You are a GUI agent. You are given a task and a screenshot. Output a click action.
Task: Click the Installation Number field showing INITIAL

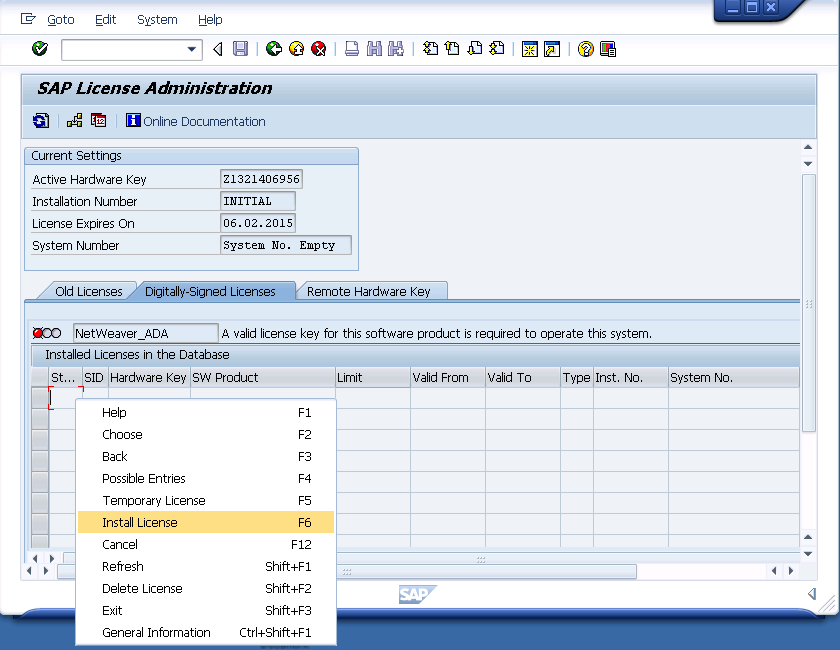tap(258, 201)
